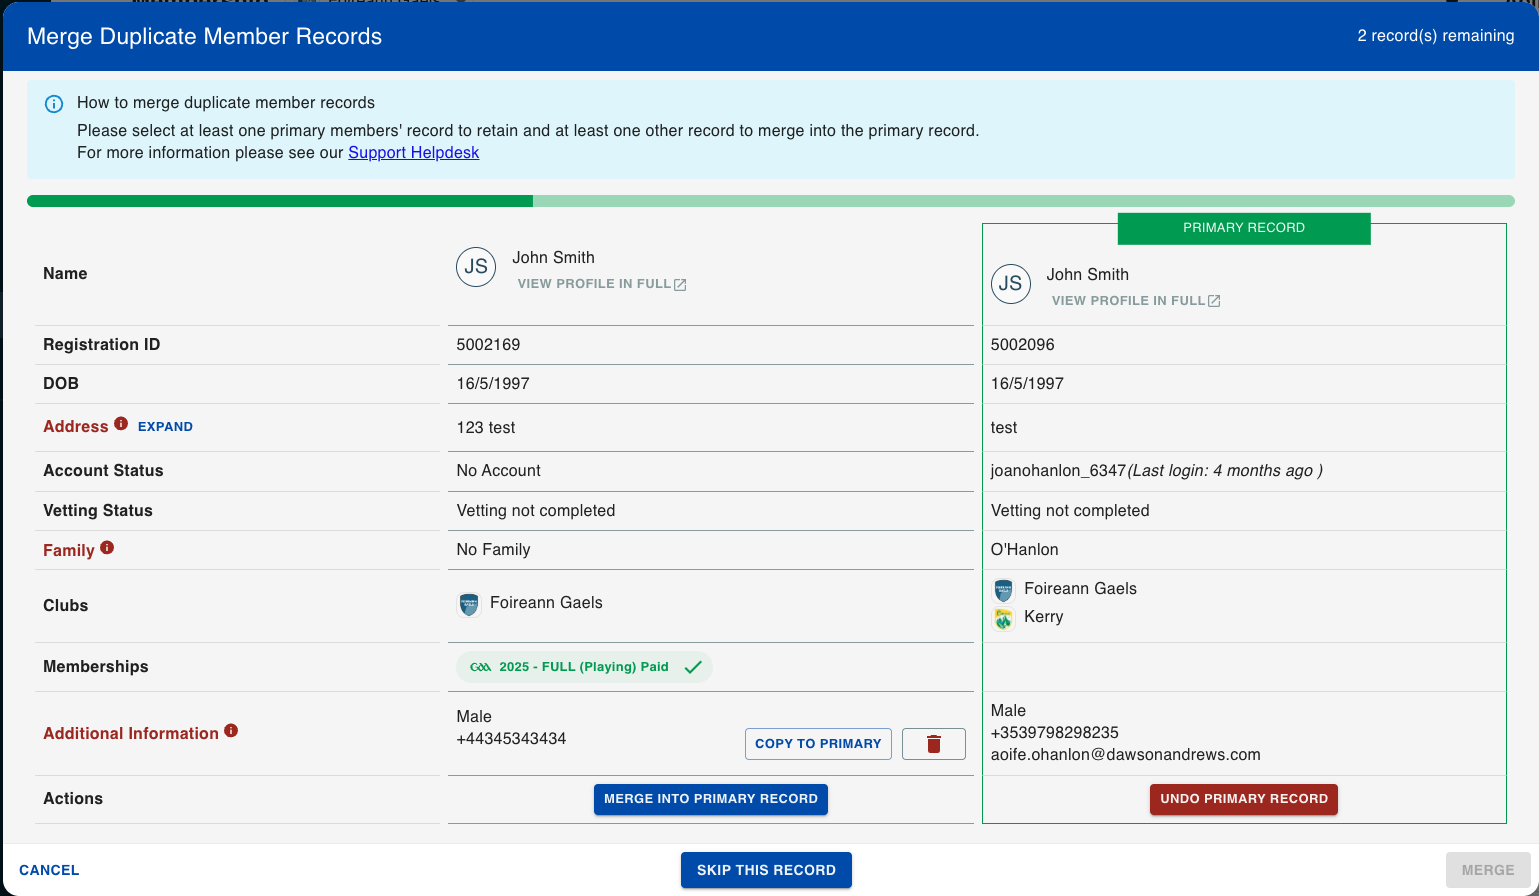View primary record profile in full
Image resolution: width=1539 pixels, height=896 pixels.
pos(1135,301)
